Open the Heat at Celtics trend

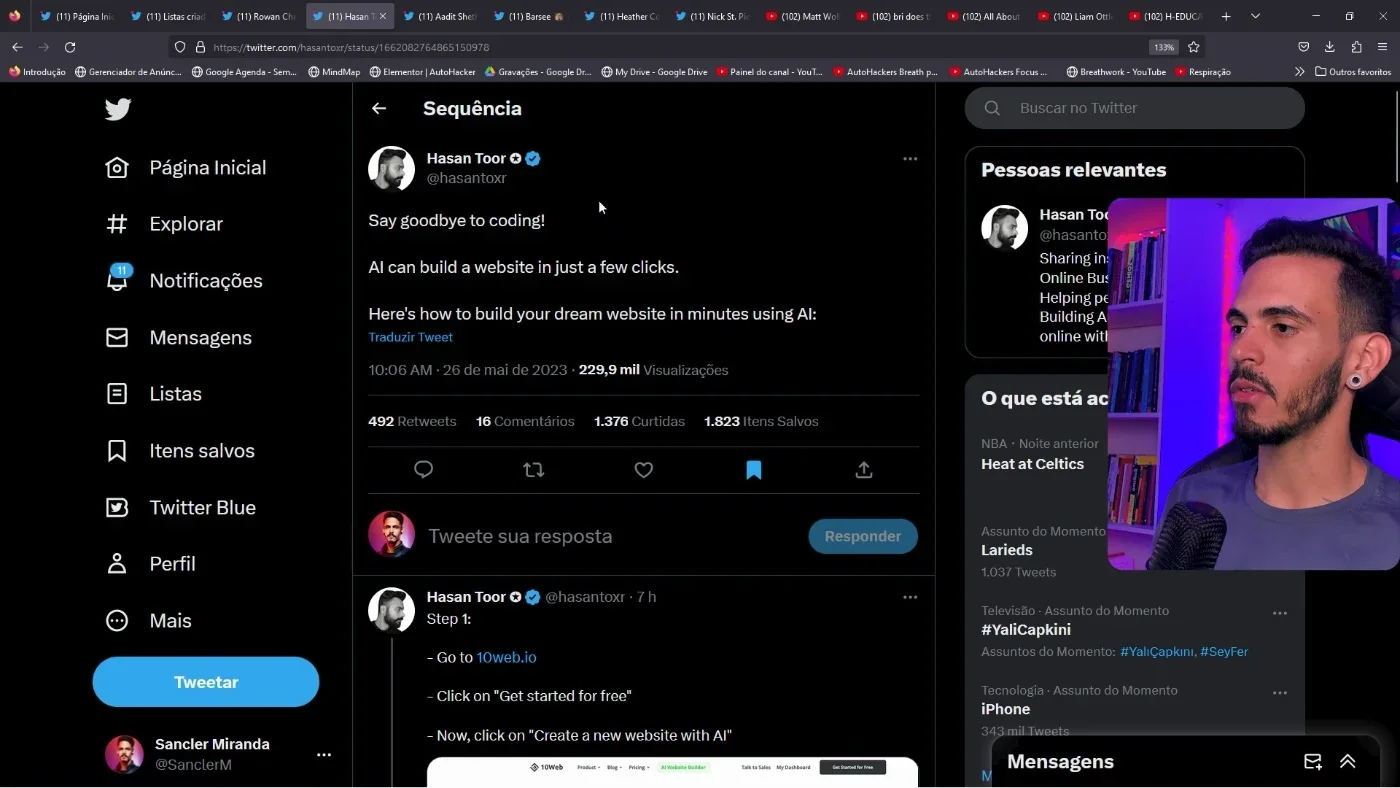click(x=1033, y=464)
